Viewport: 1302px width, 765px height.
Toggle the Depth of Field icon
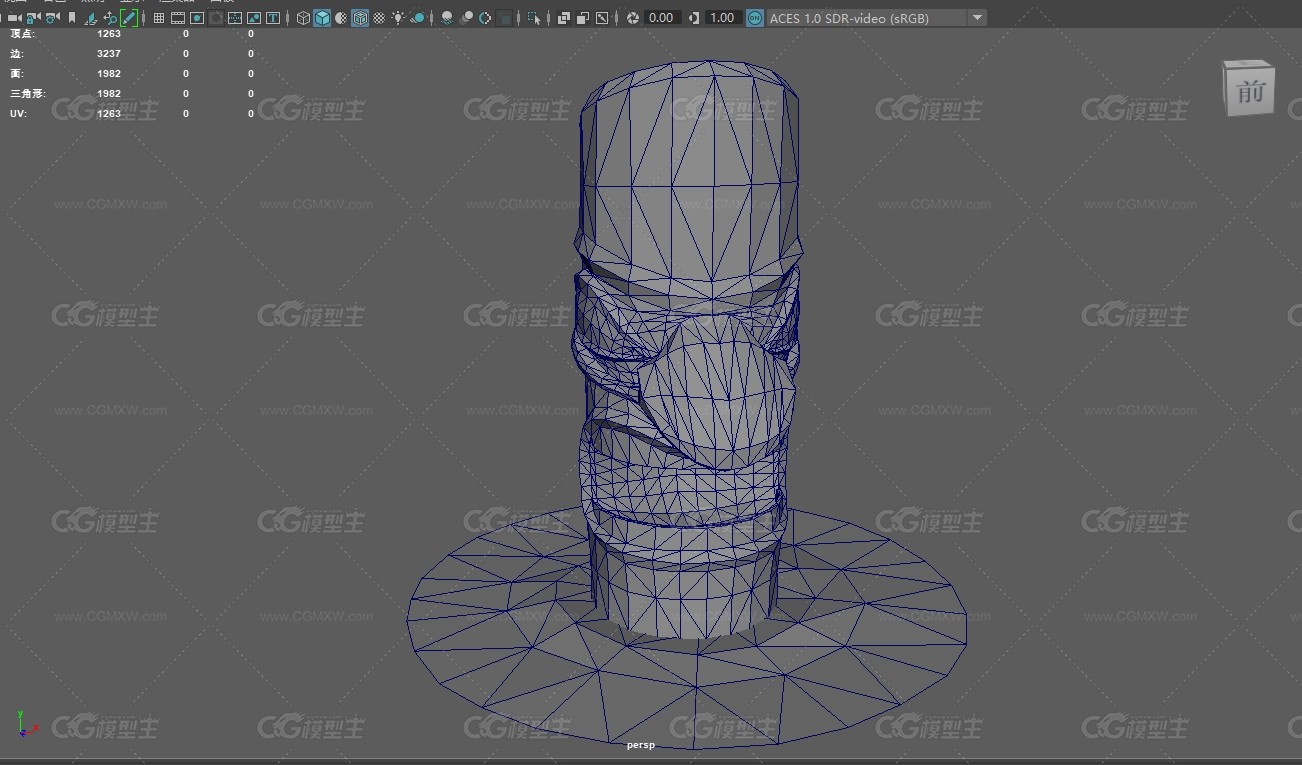[x=504, y=18]
